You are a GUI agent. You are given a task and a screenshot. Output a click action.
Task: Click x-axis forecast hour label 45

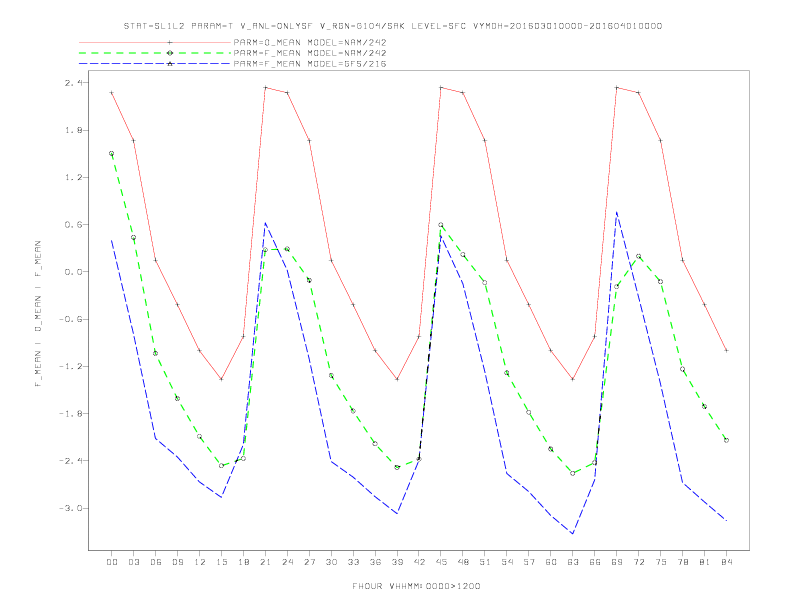441,562
